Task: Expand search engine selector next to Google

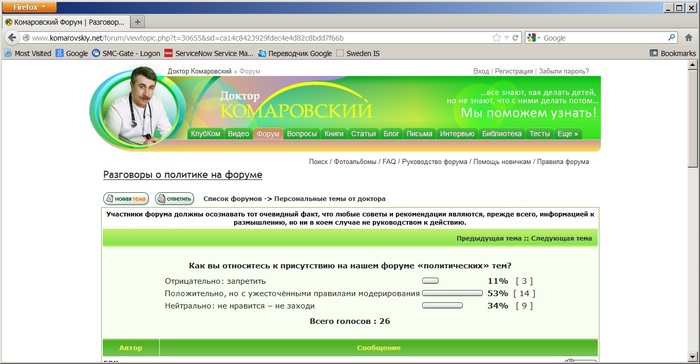Action: click(534, 38)
